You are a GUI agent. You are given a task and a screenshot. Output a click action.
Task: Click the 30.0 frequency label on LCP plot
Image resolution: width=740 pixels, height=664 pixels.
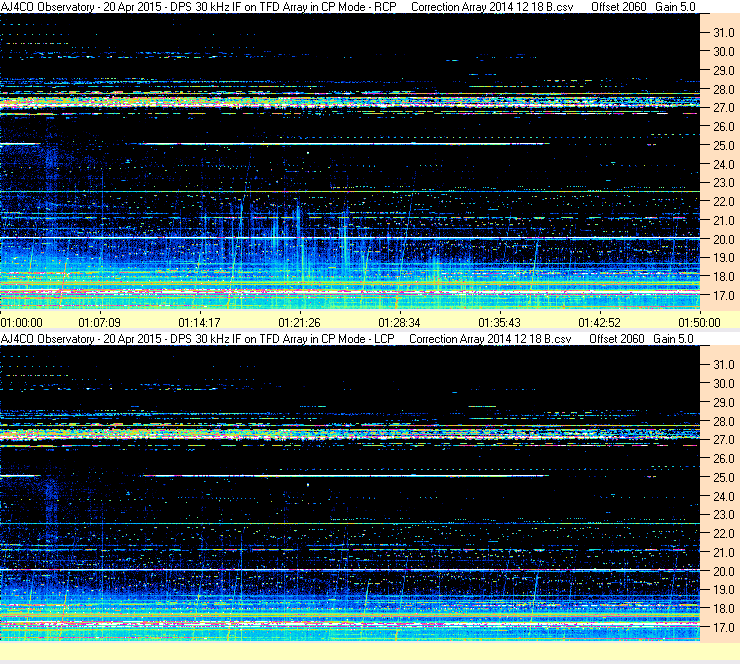pyautogui.click(x=724, y=384)
